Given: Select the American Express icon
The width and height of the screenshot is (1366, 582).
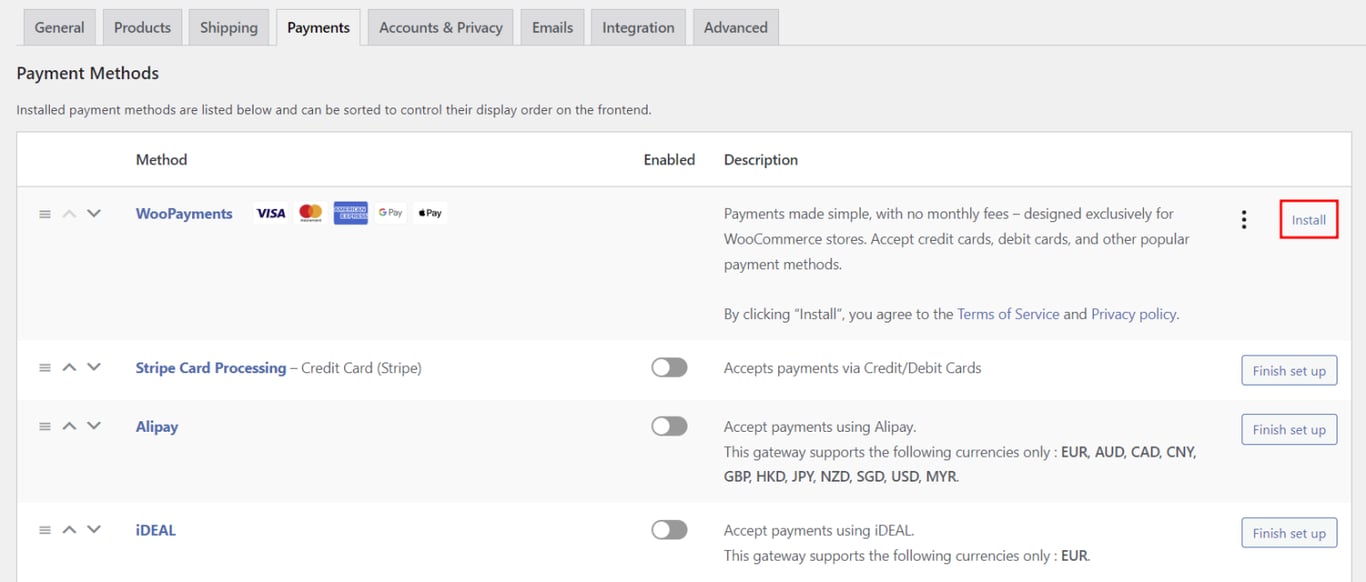Looking at the screenshot, I should pos(350,212).
